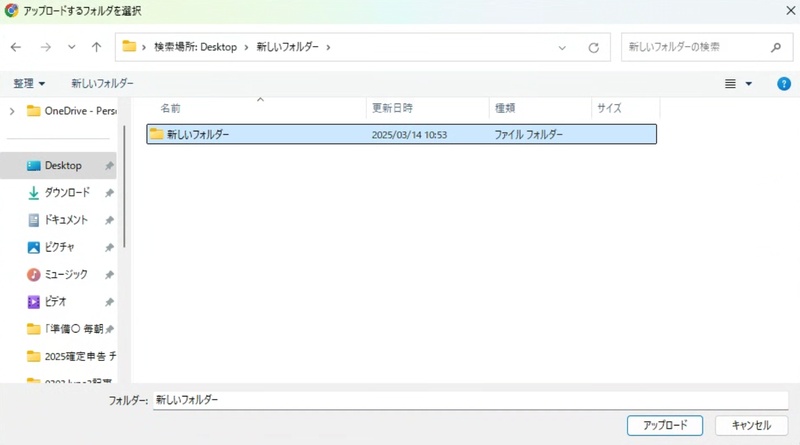Click the sidebar vertical scrollbar
This screenshot has width=800, height=445.
click(x=124, y=187)
